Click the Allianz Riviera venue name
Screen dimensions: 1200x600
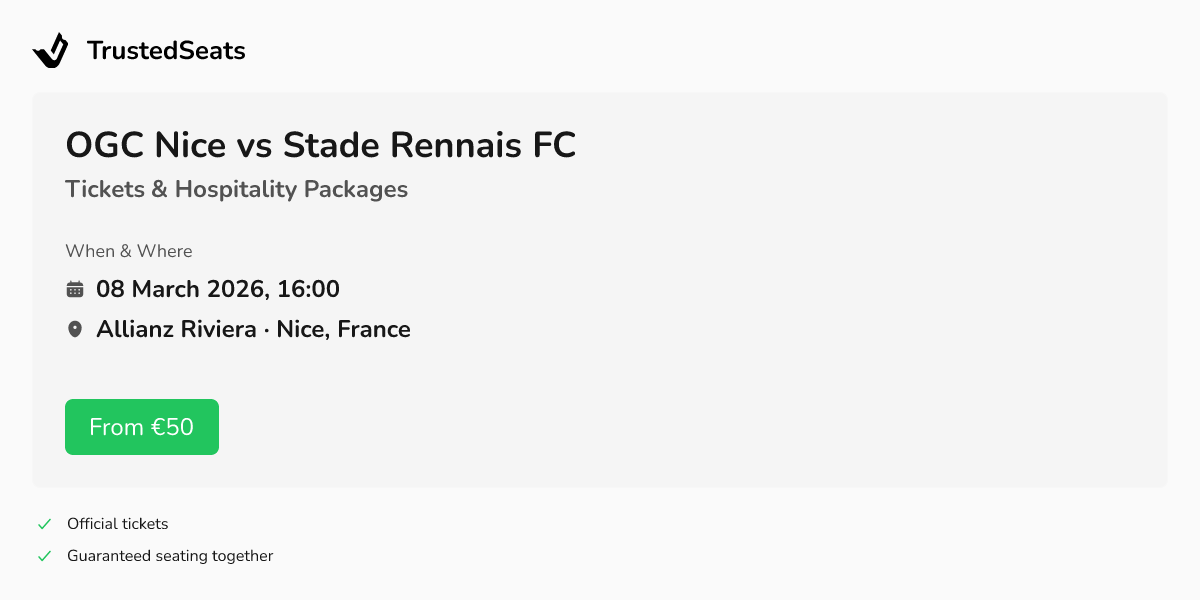point(175,329)
